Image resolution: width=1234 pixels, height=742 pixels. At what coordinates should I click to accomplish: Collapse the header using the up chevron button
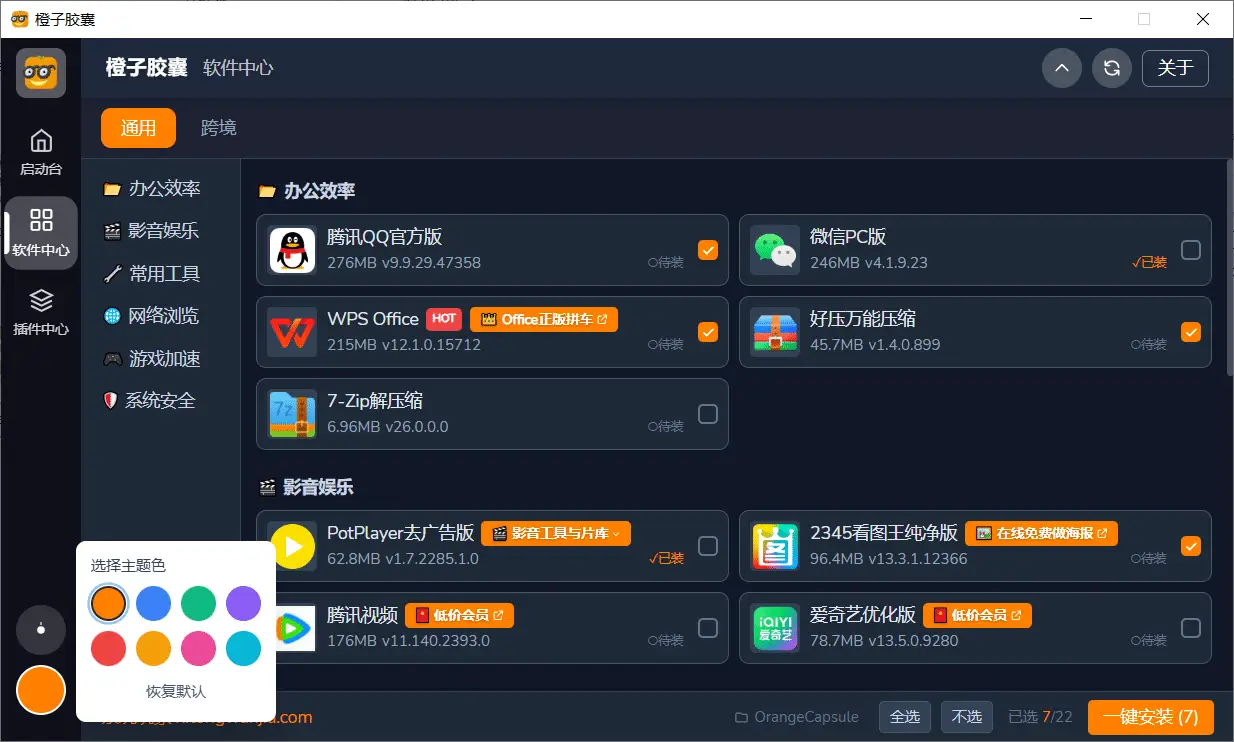click(x=1062, y=68)
